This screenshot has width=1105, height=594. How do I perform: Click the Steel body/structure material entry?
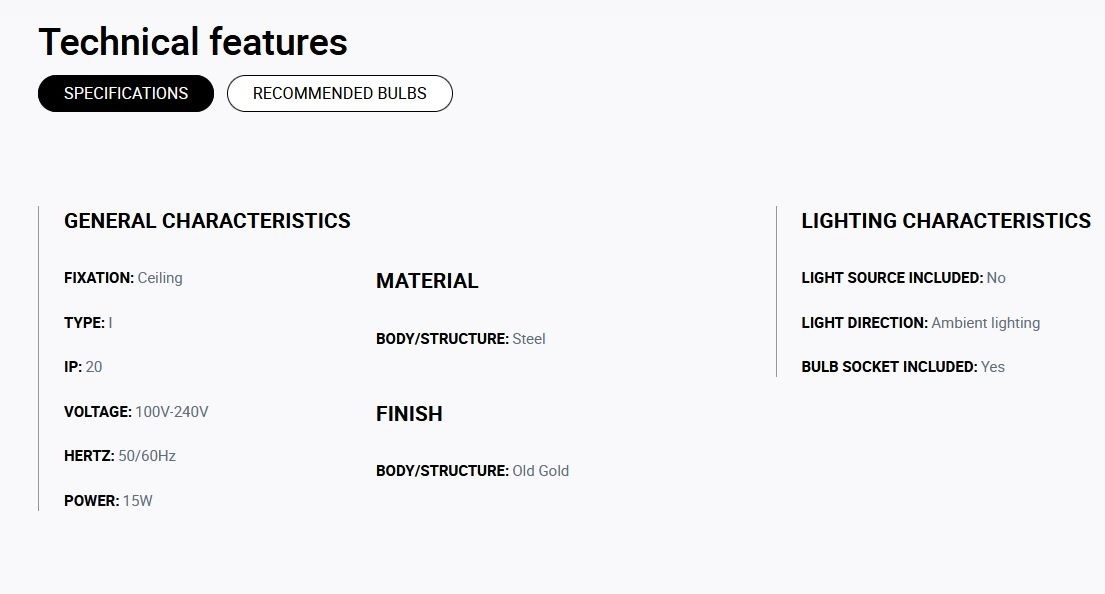[461, 339]
